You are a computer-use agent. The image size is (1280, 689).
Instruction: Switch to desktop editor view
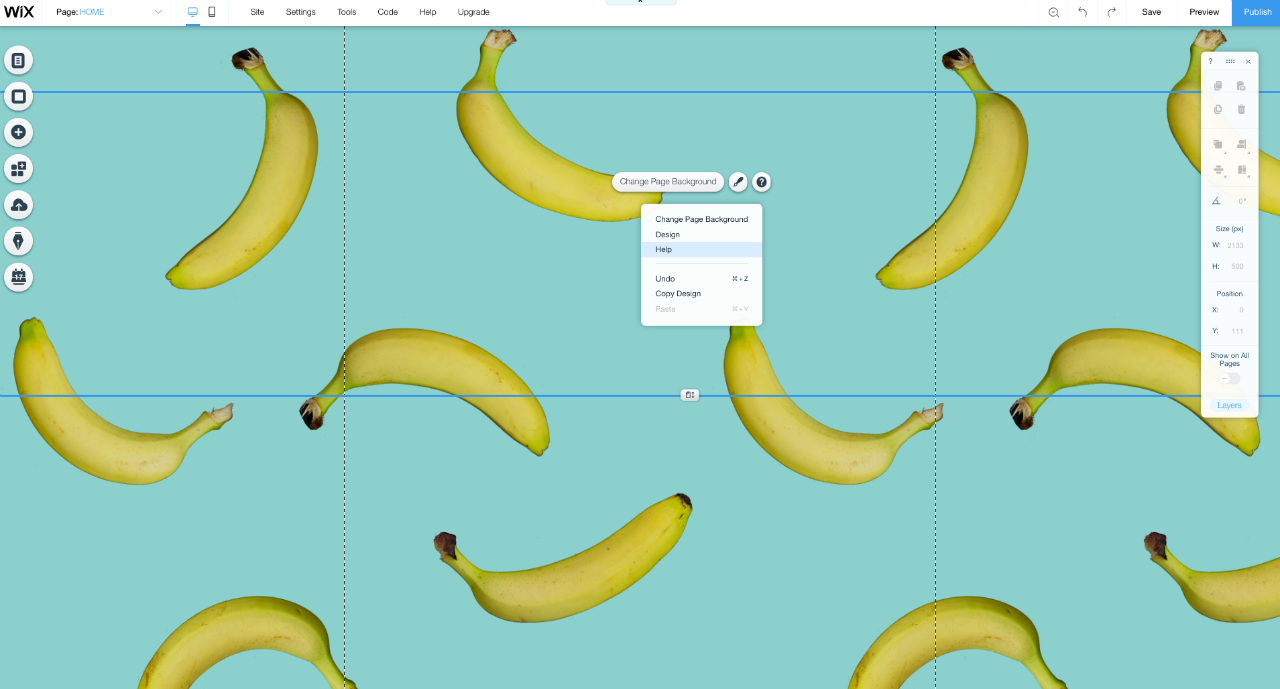[x=193, y=12]
